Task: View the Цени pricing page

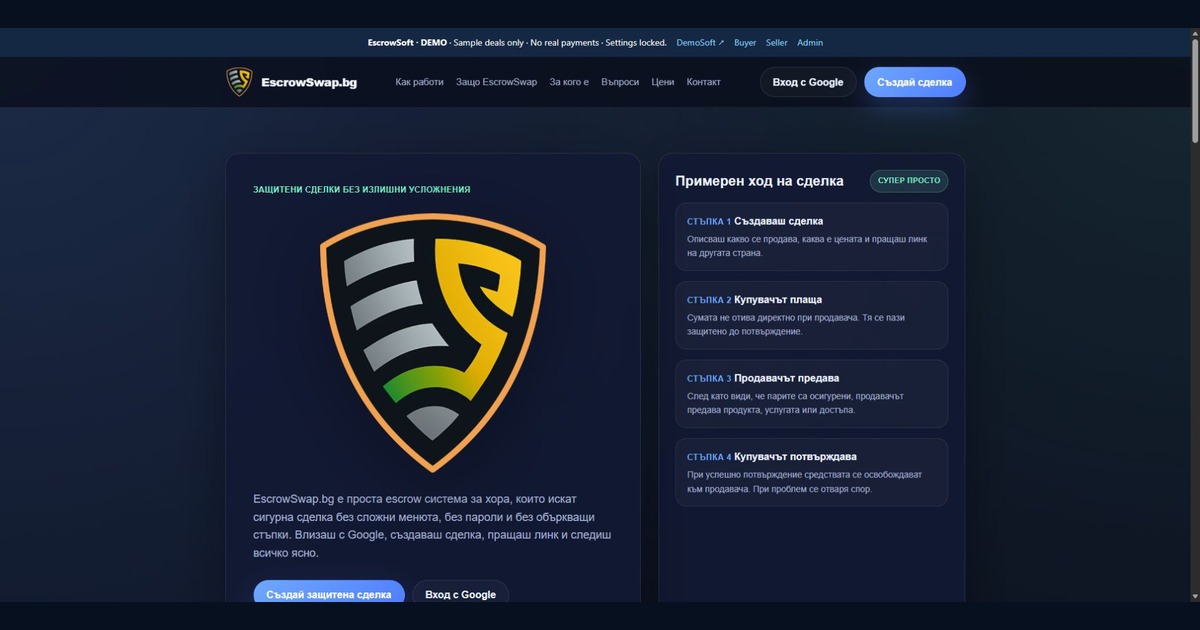Action: (663, 82)
